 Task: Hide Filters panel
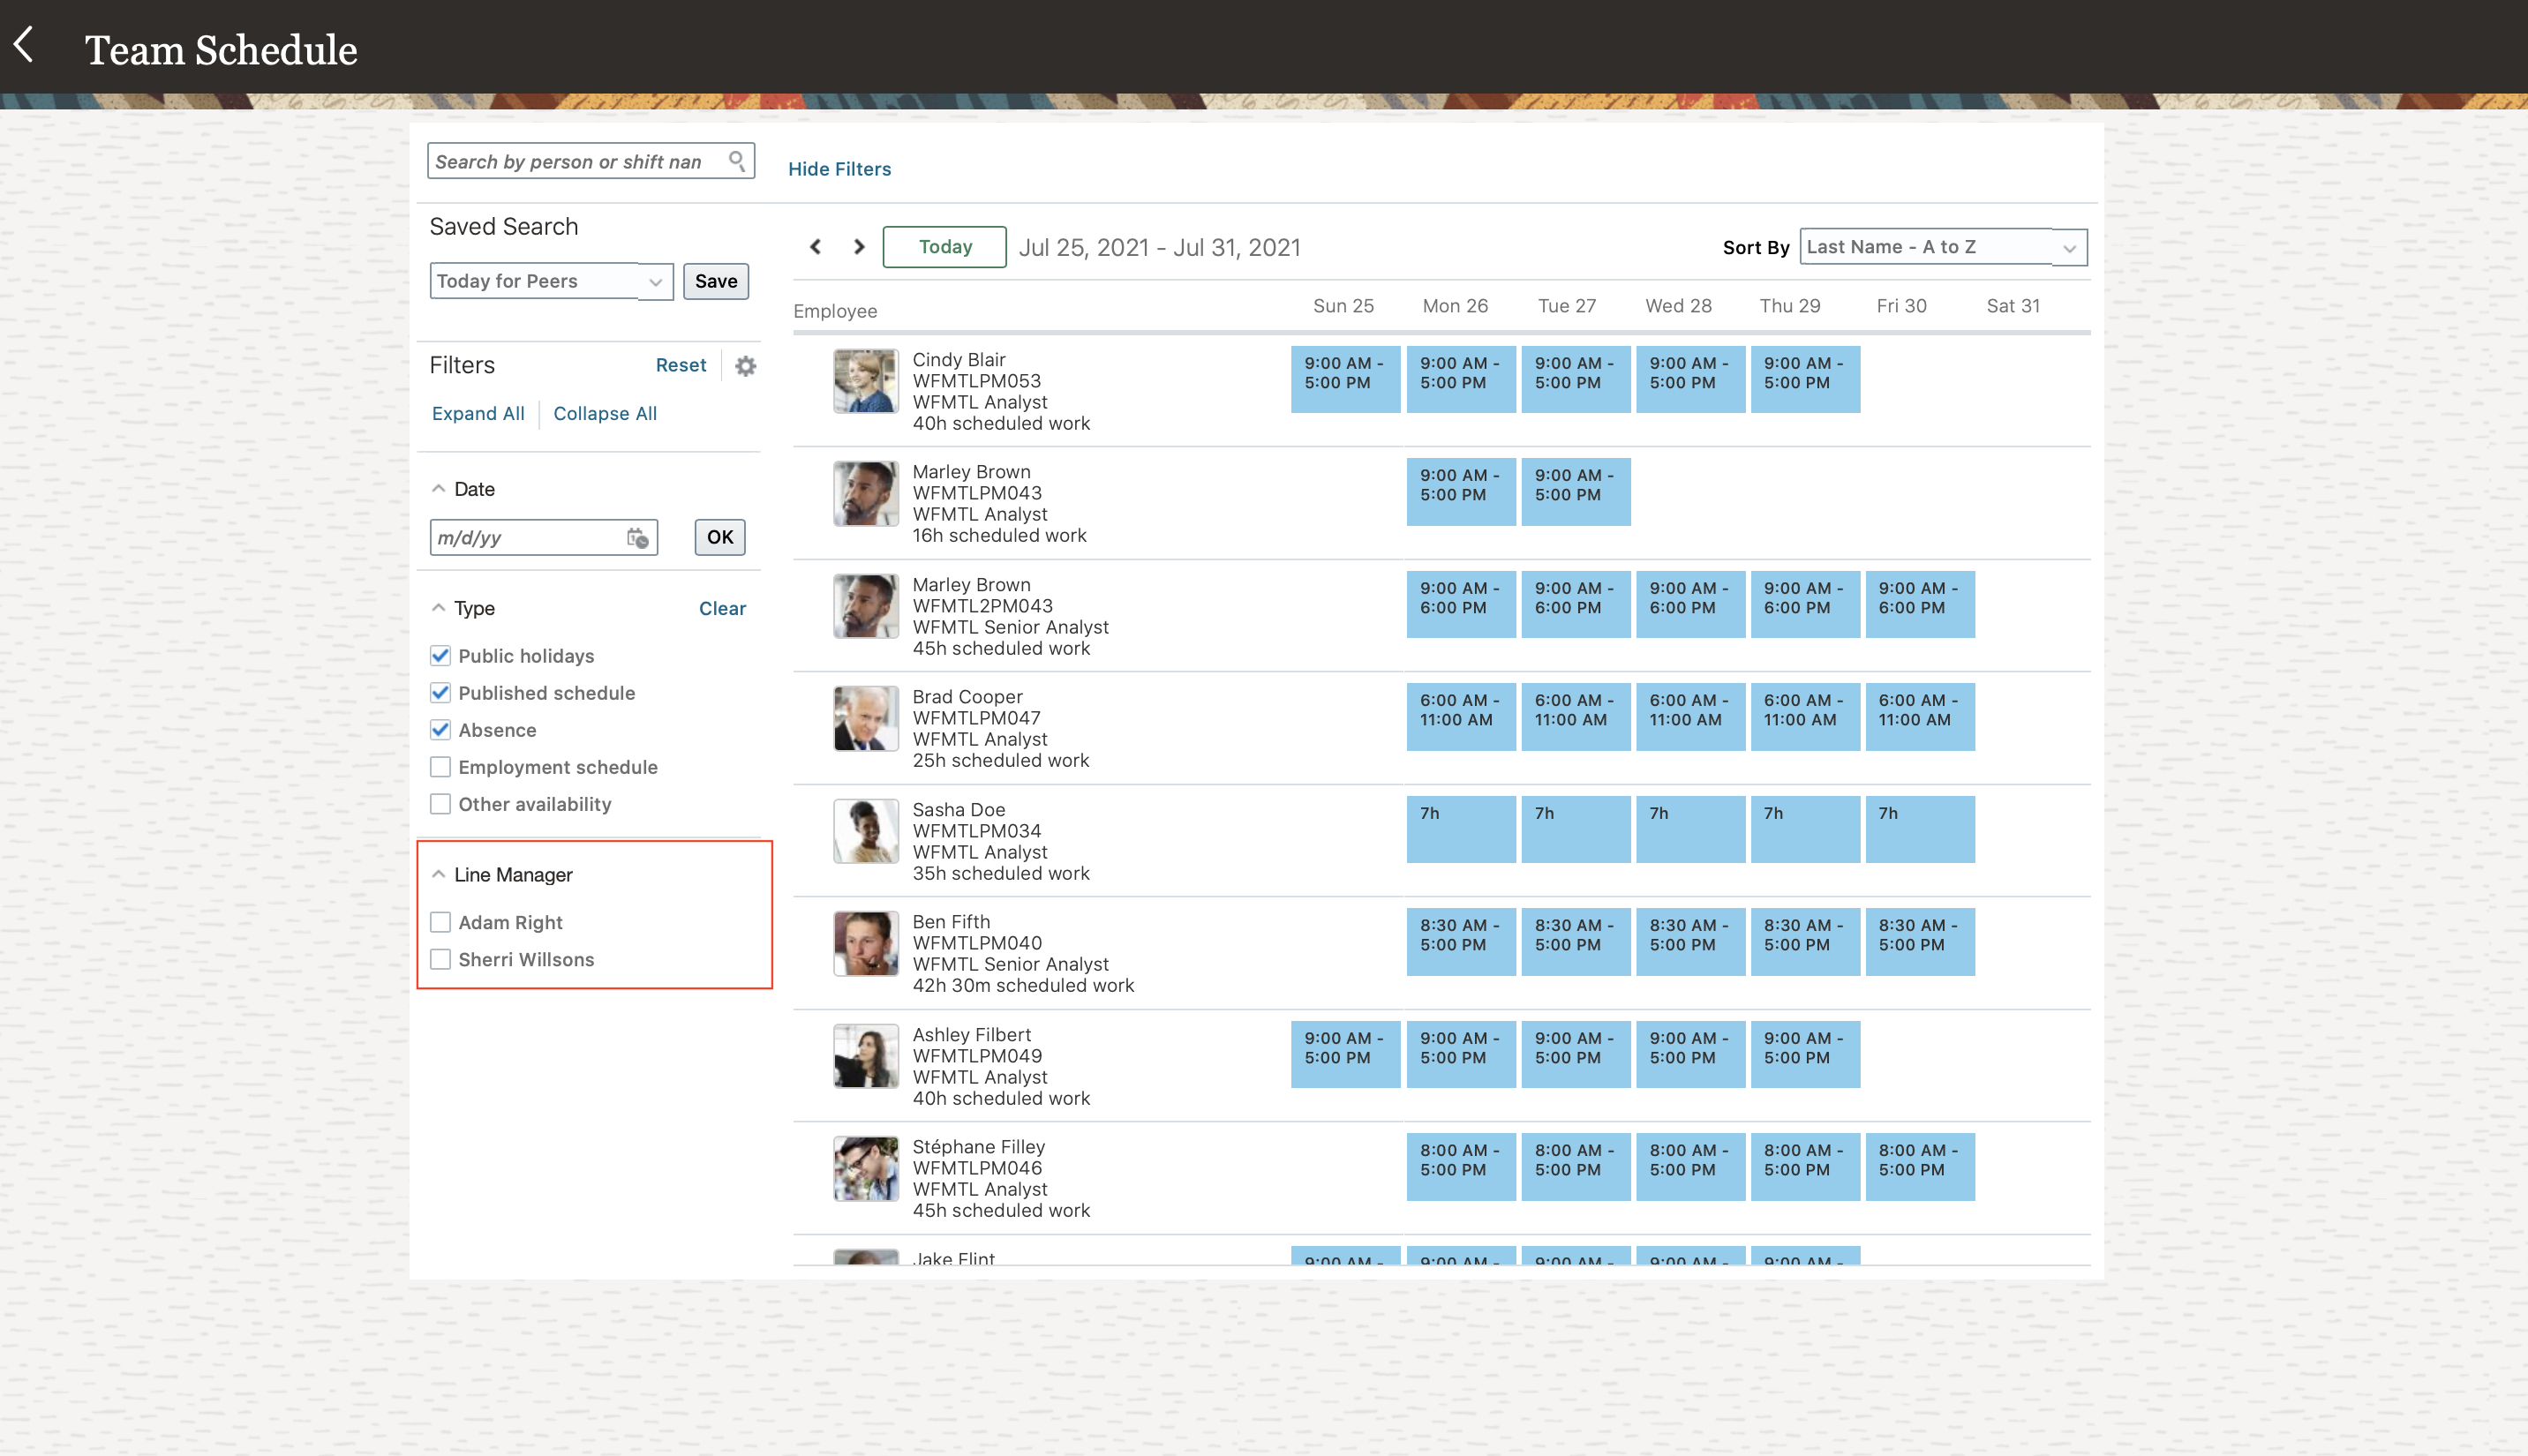[x=840, y=168]
